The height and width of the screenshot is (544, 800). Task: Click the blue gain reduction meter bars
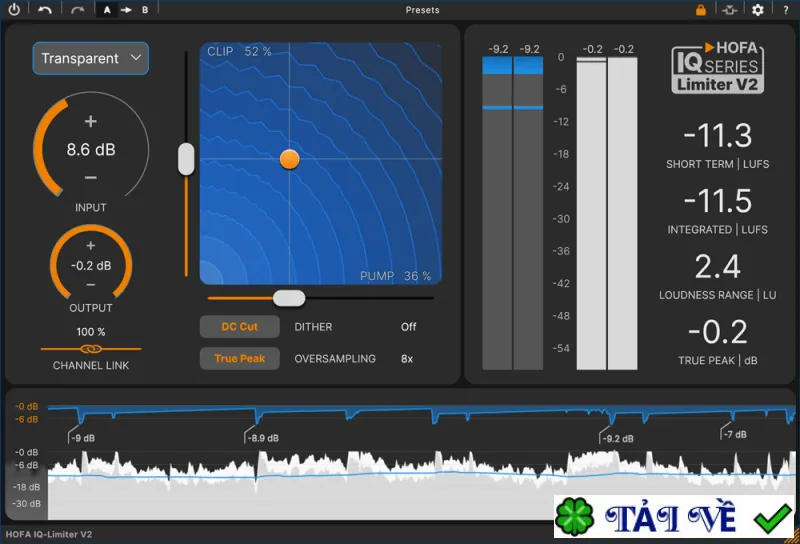512,213
